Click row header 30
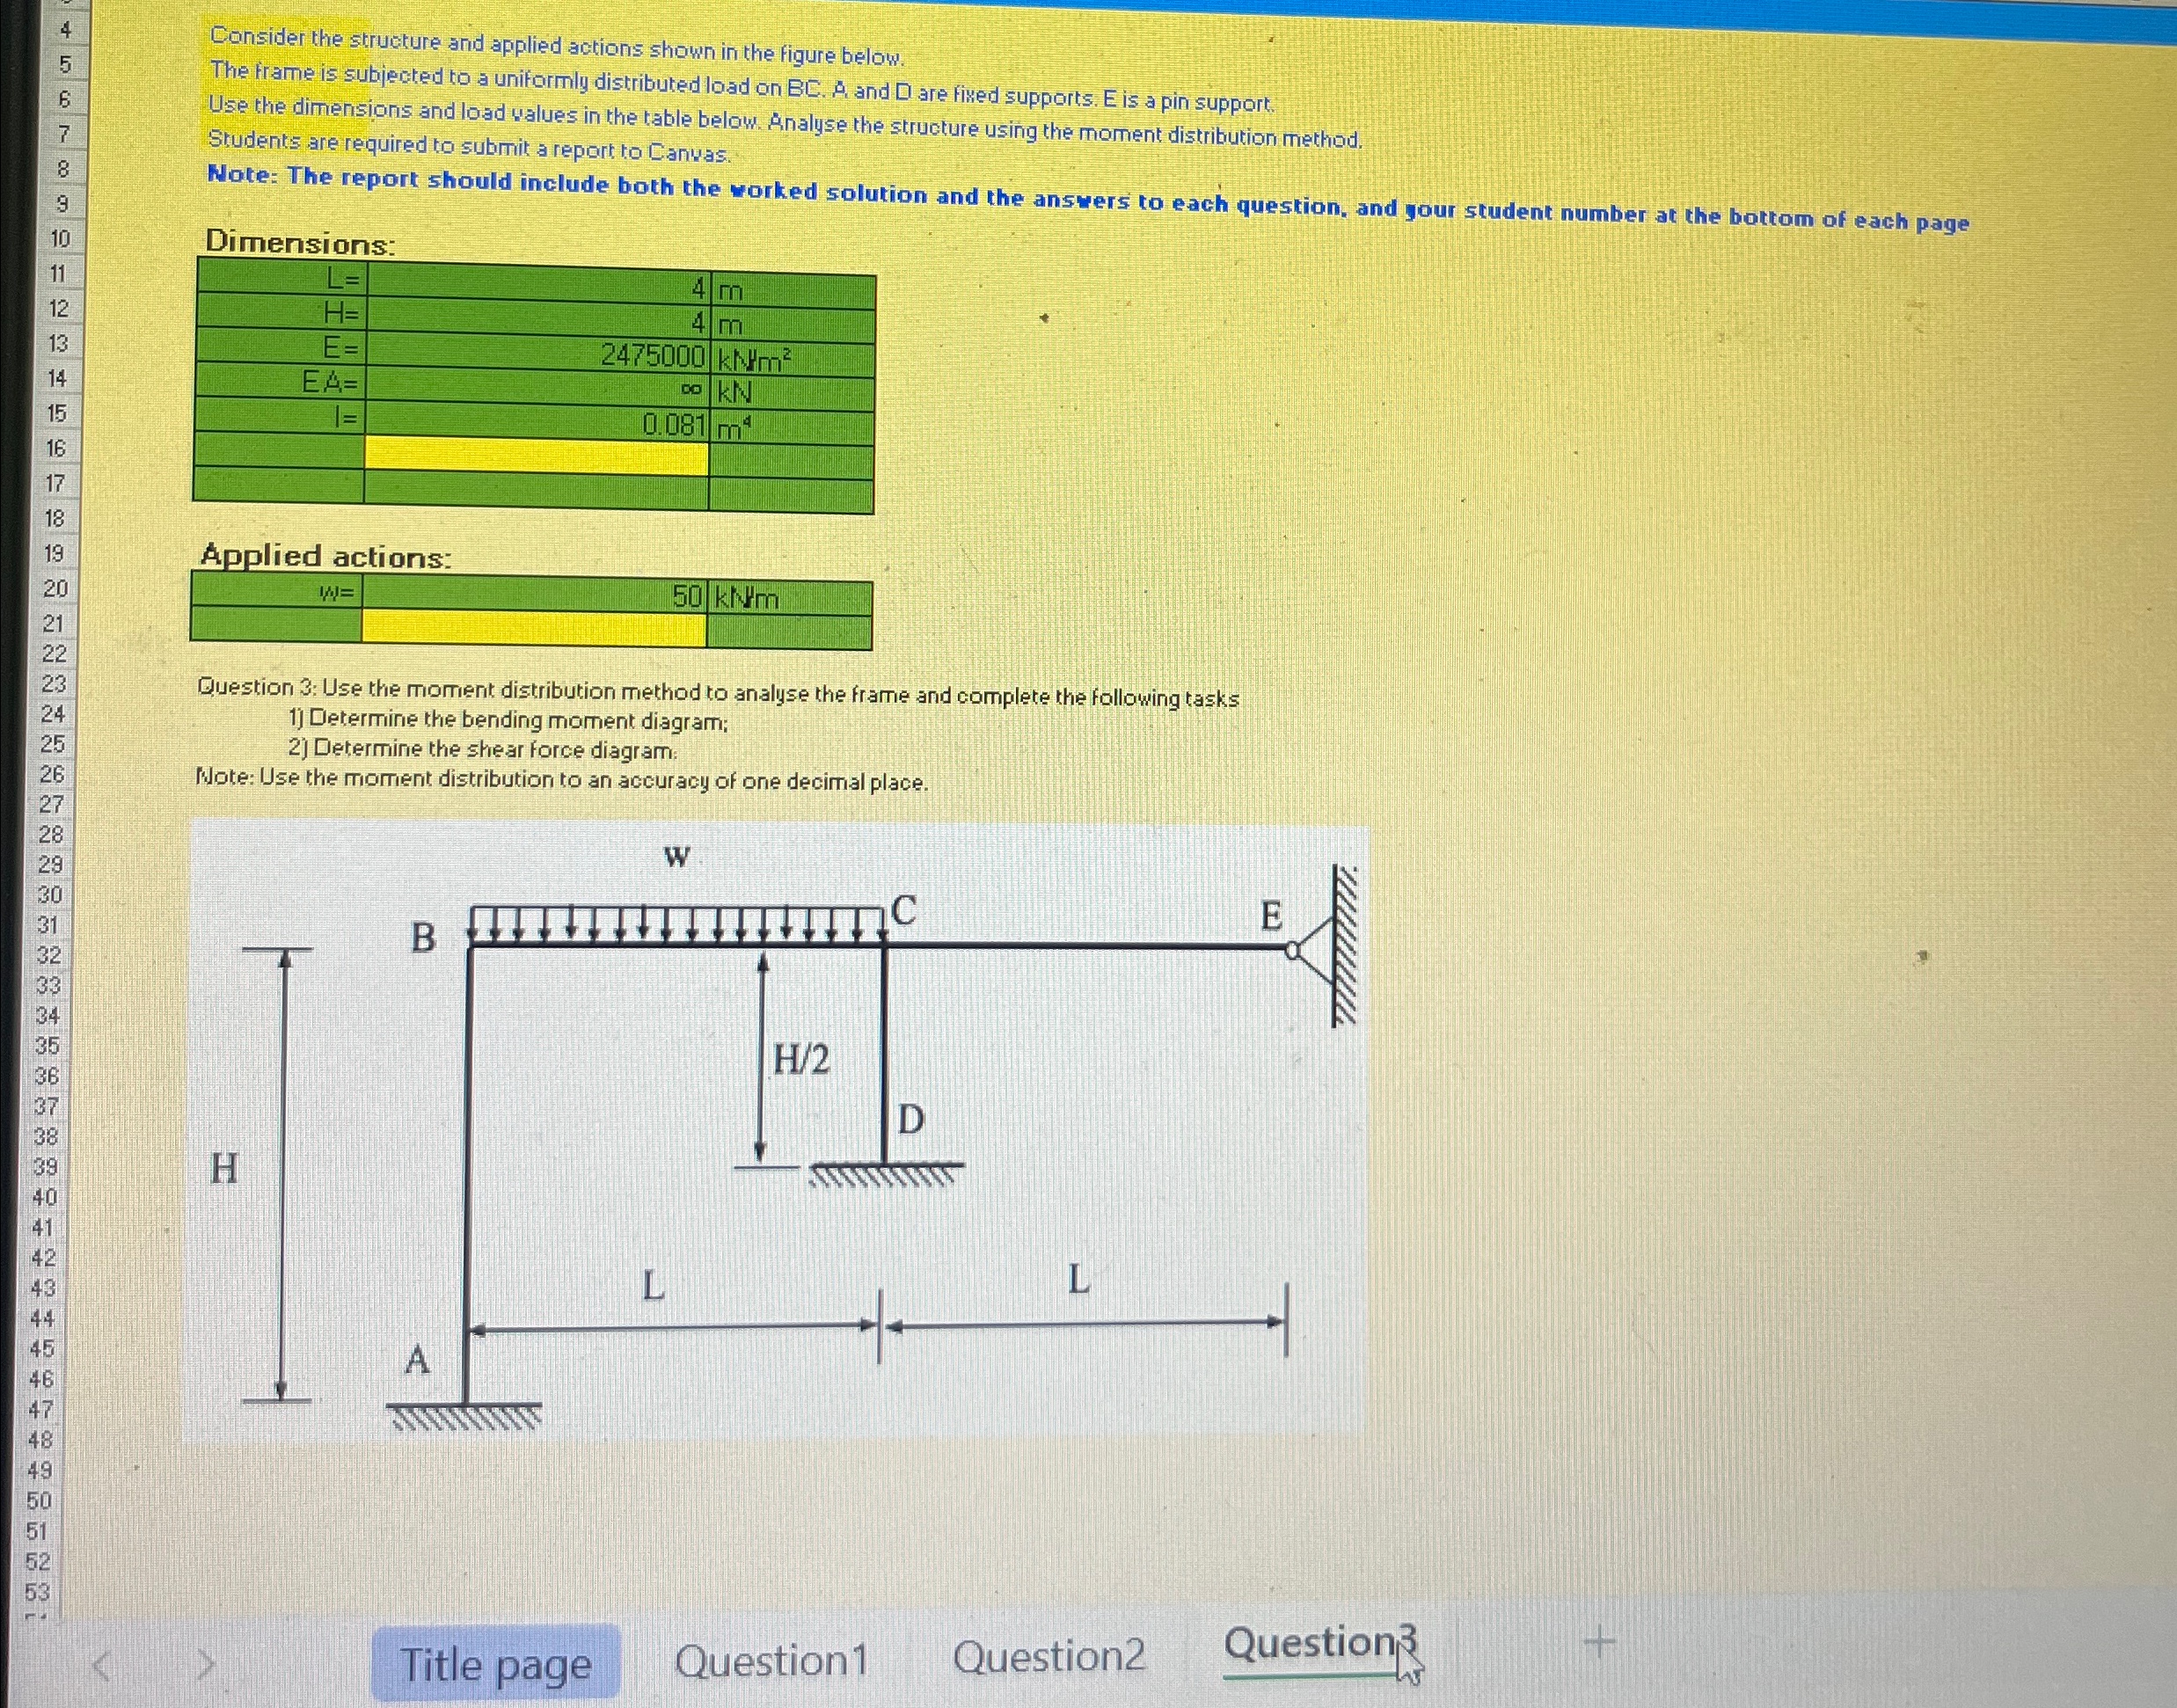 coord(49,895)
